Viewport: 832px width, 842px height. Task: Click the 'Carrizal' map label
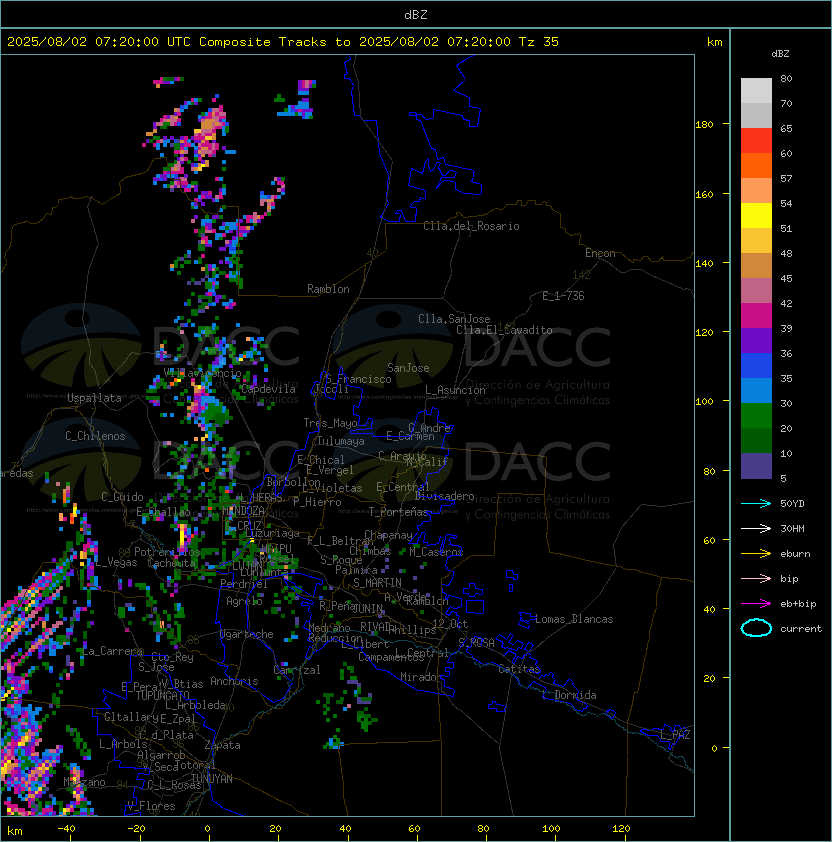pos(297,670)
